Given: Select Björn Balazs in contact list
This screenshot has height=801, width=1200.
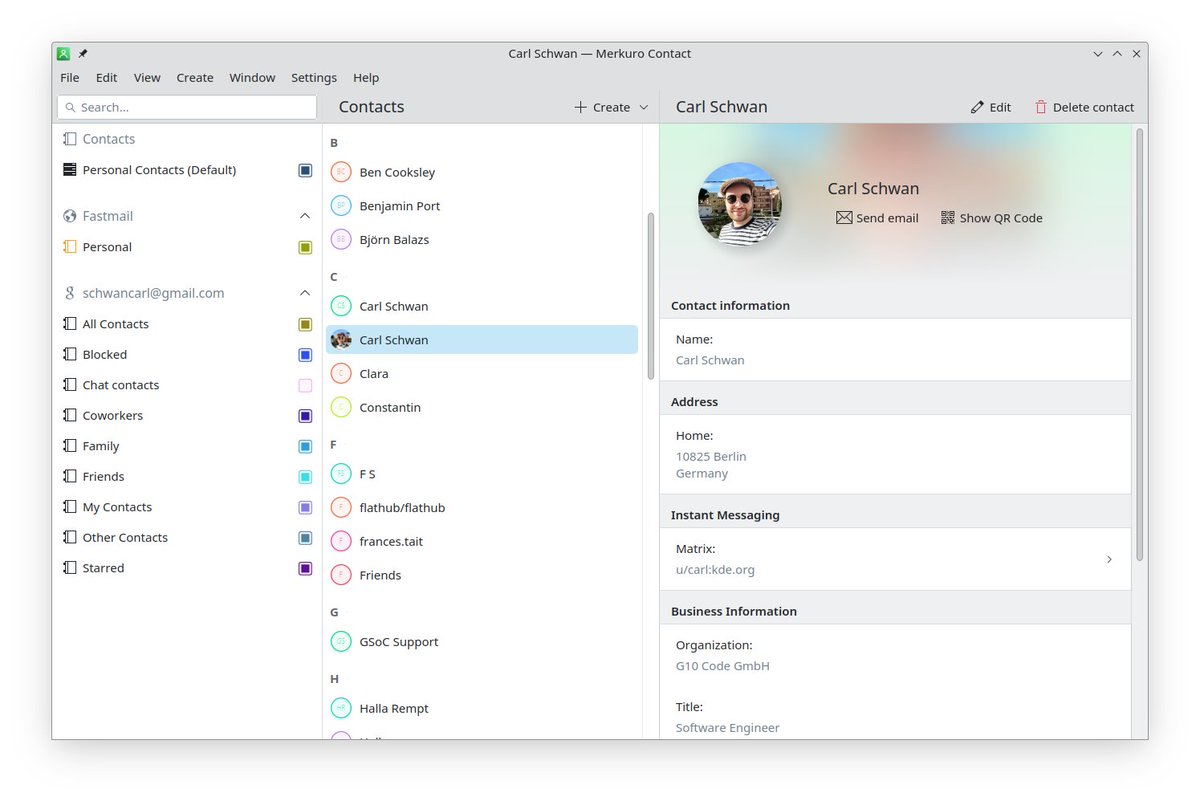Looking at the screenshot, I should (x=482, y=240).
